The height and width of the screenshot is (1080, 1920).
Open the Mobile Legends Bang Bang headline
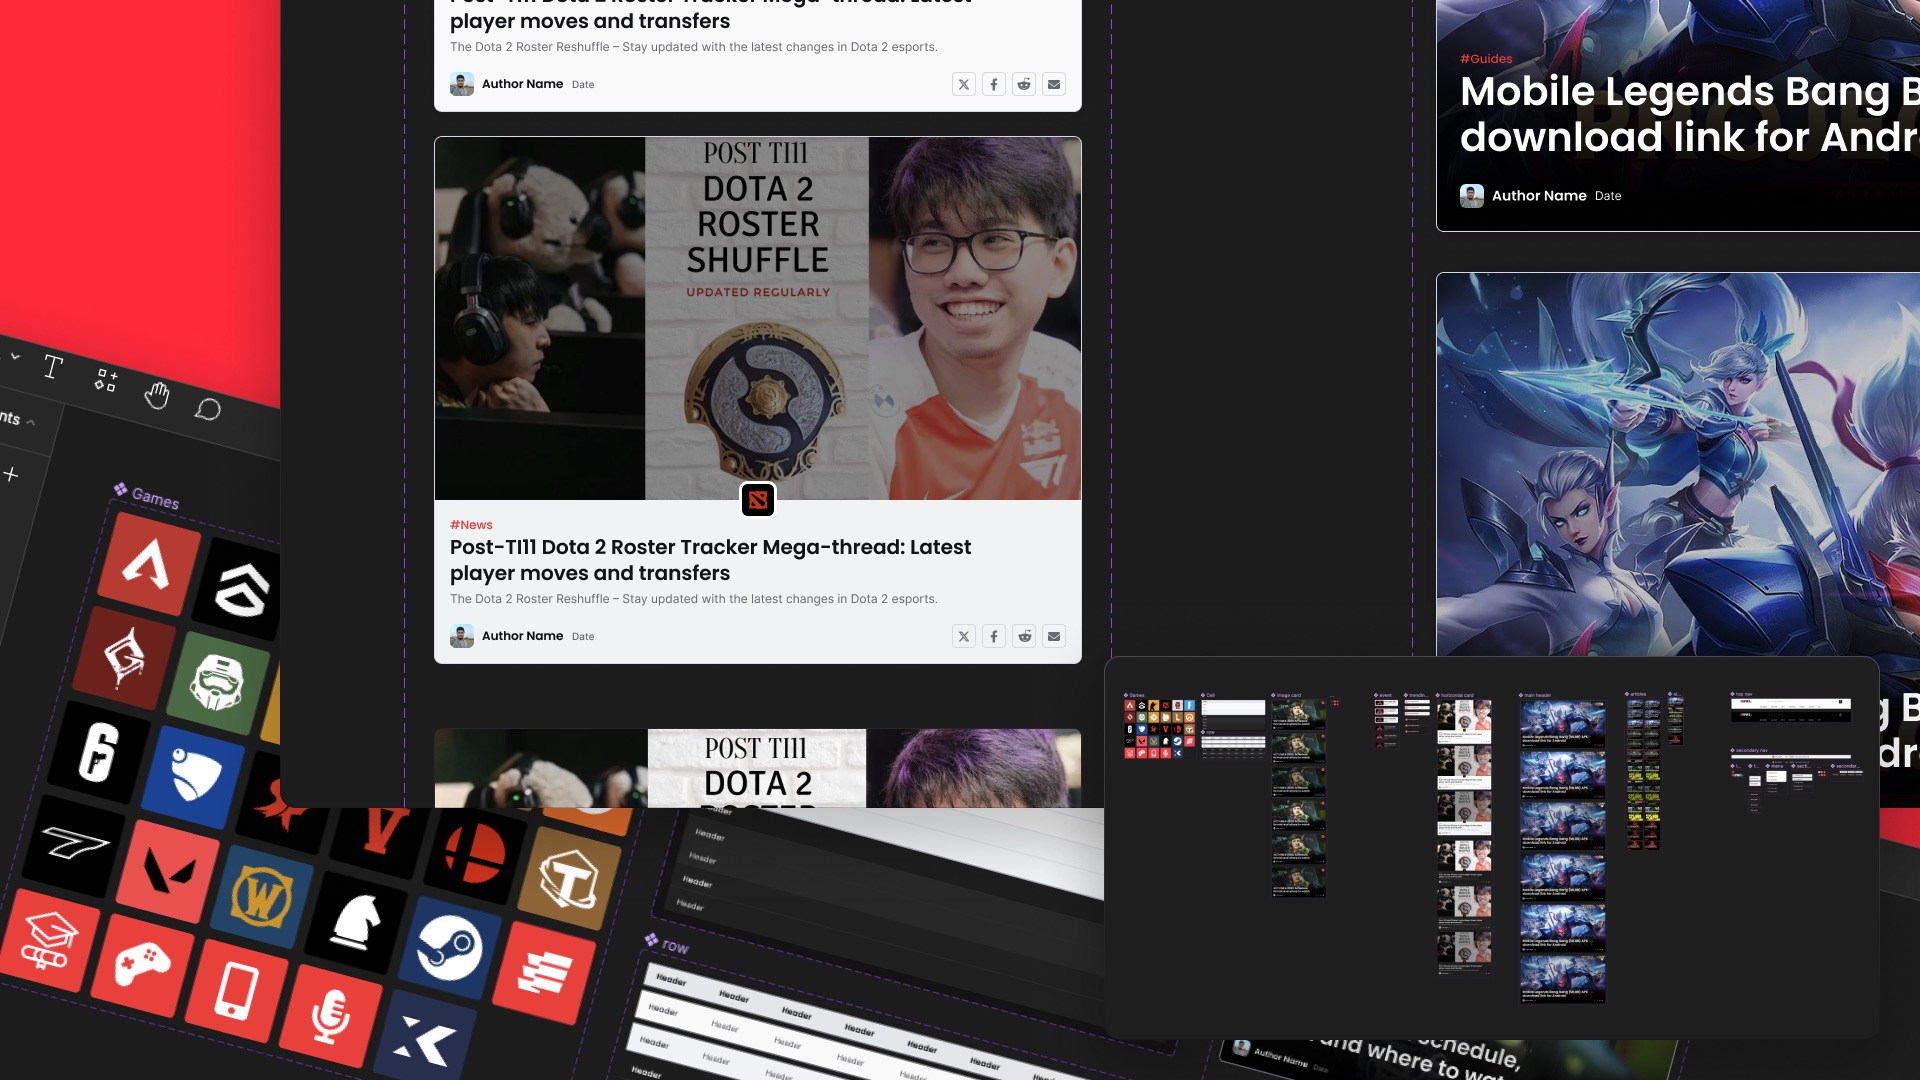1690,114
